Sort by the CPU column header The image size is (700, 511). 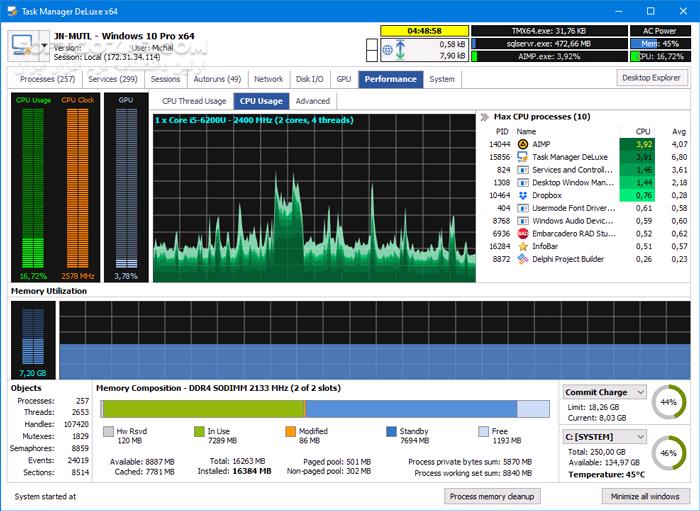(x=643, y=132)
